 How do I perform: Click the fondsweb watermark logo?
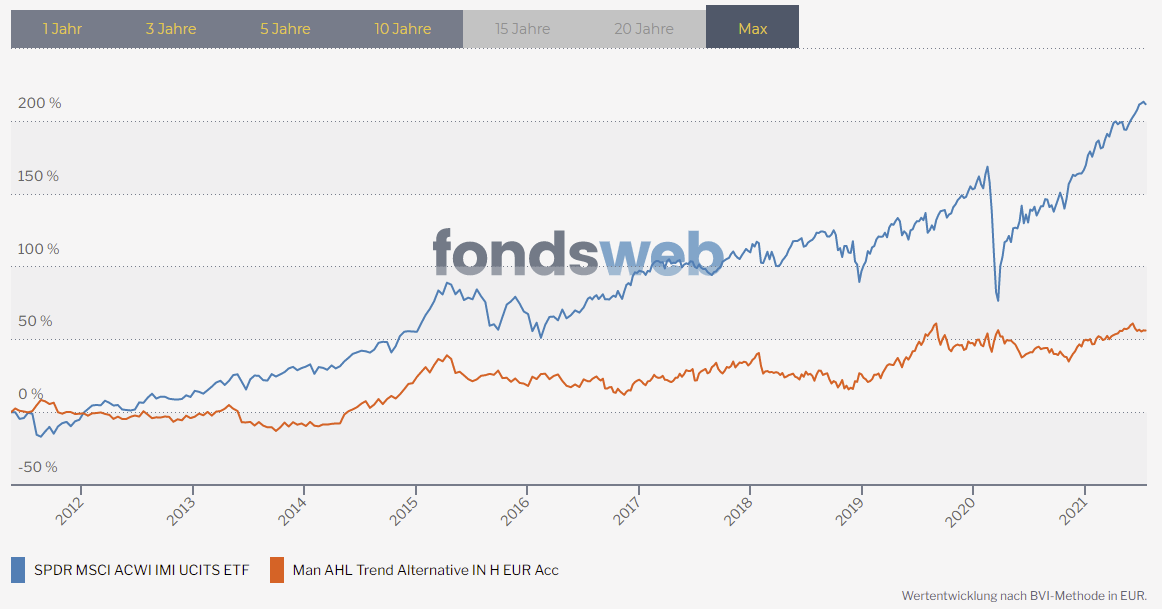pyautogui.click(x=578, y=252)
